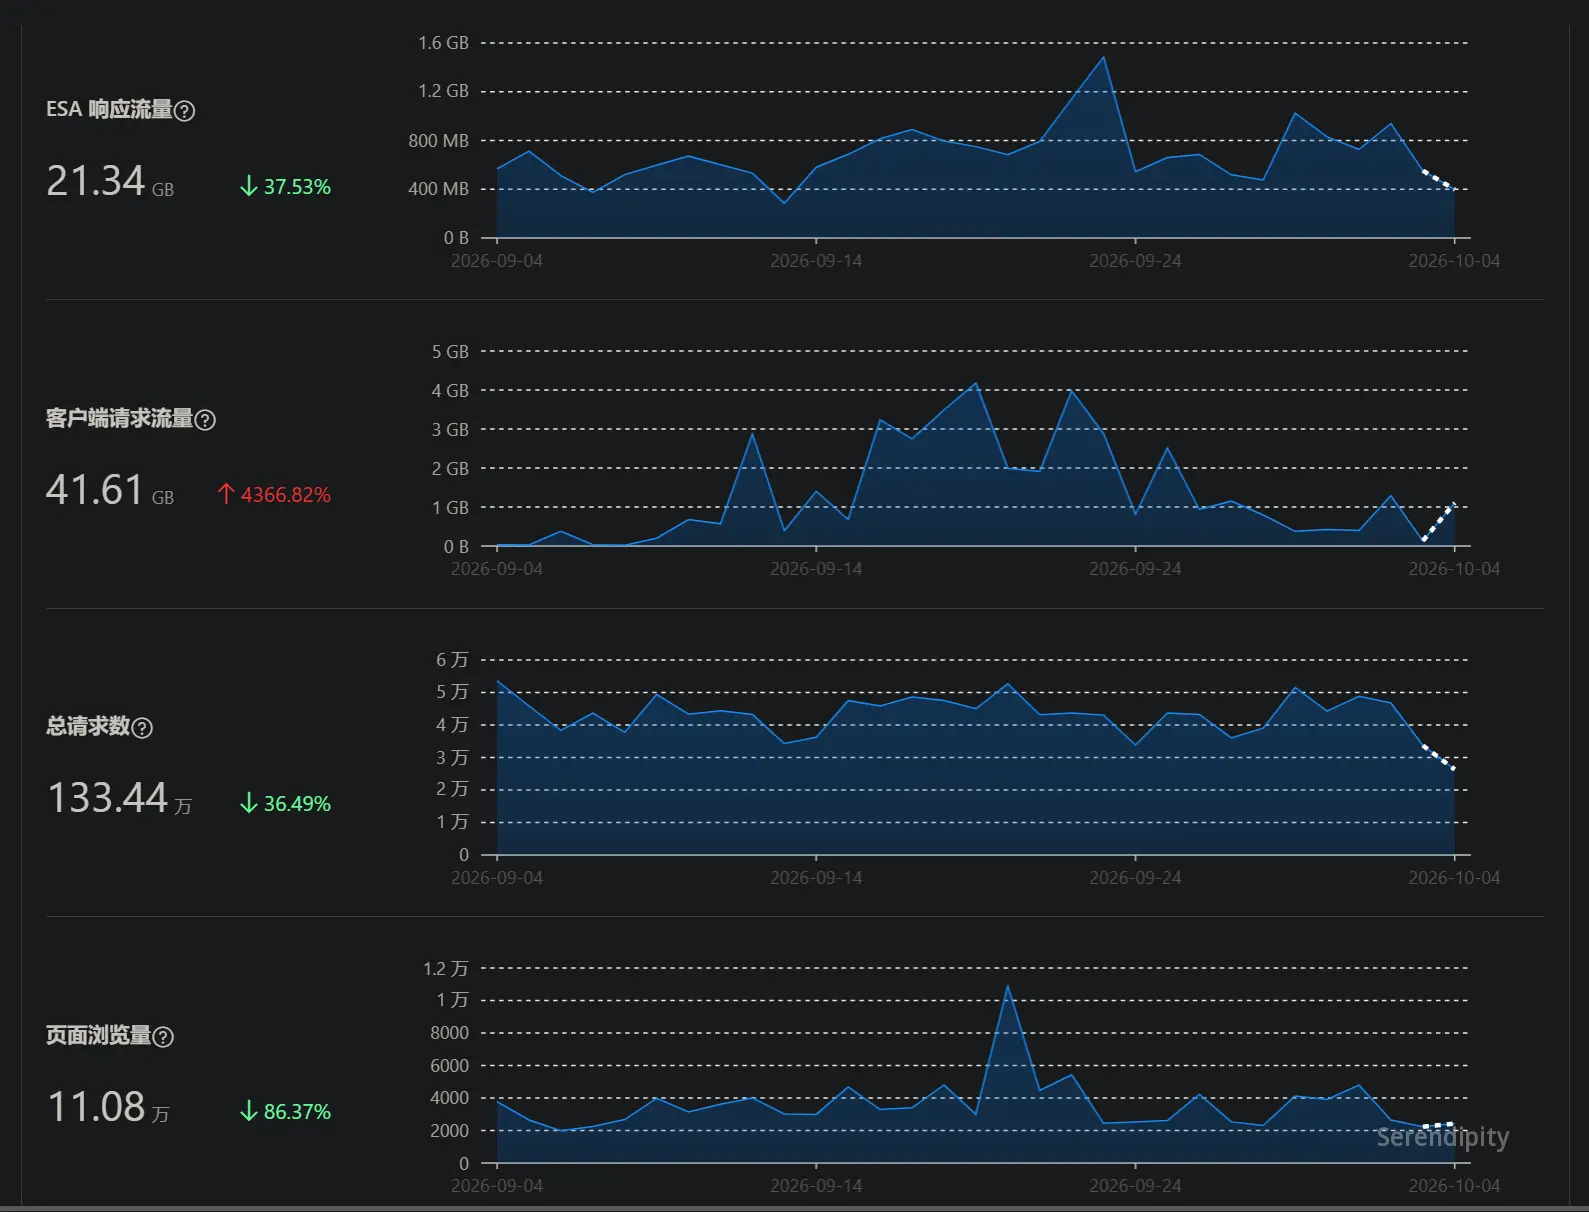Viewport: 1589px width, 1212px height.
Task: Click the 86.37% decrease indicator
Action: pyautogui.click(x=285, y=1112)
